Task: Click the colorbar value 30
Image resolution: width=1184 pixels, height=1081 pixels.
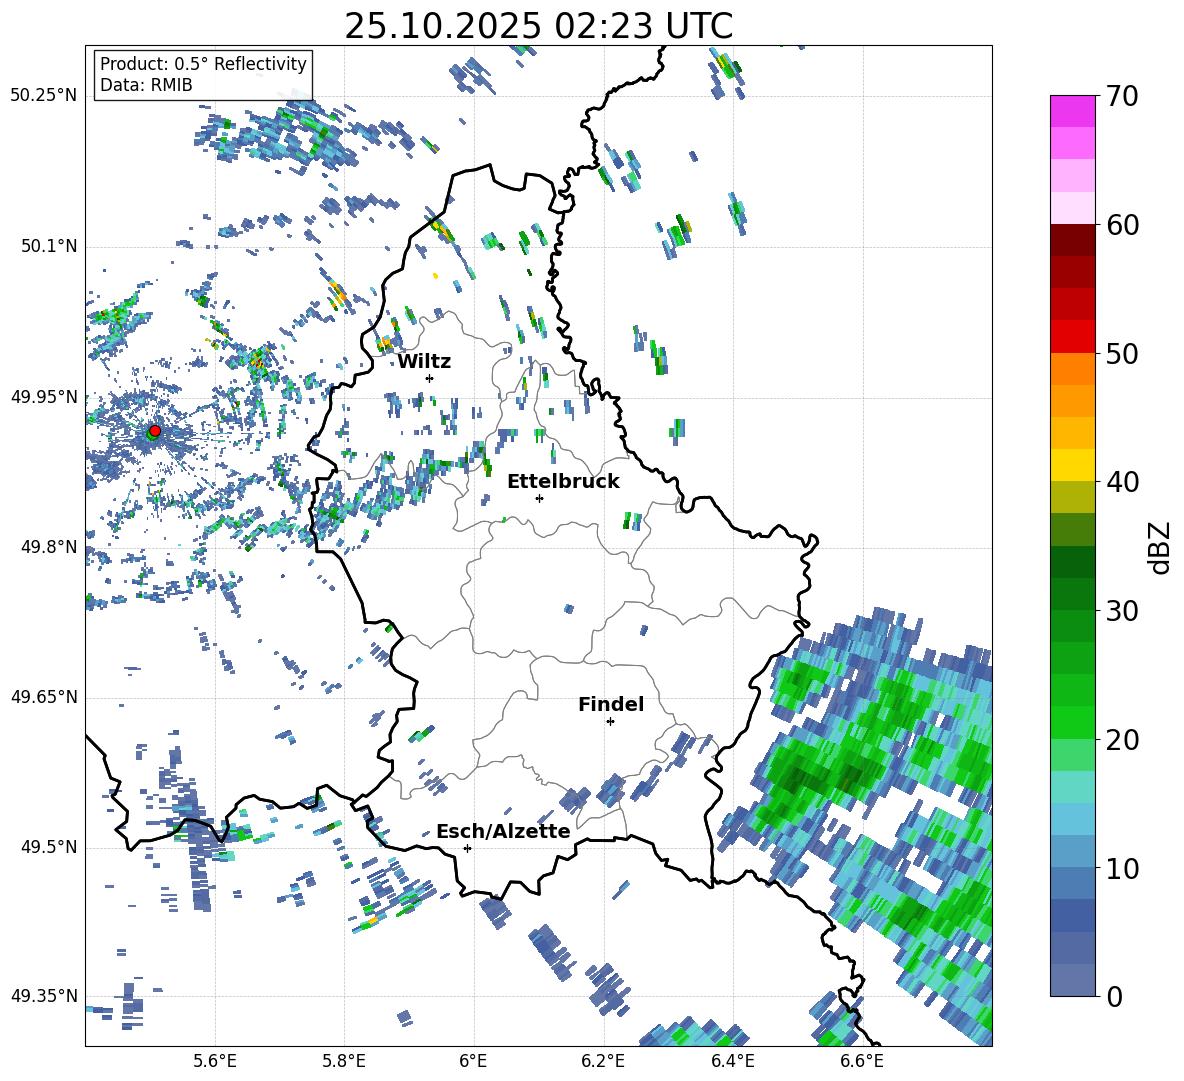Action: (x=1122, y=611)
